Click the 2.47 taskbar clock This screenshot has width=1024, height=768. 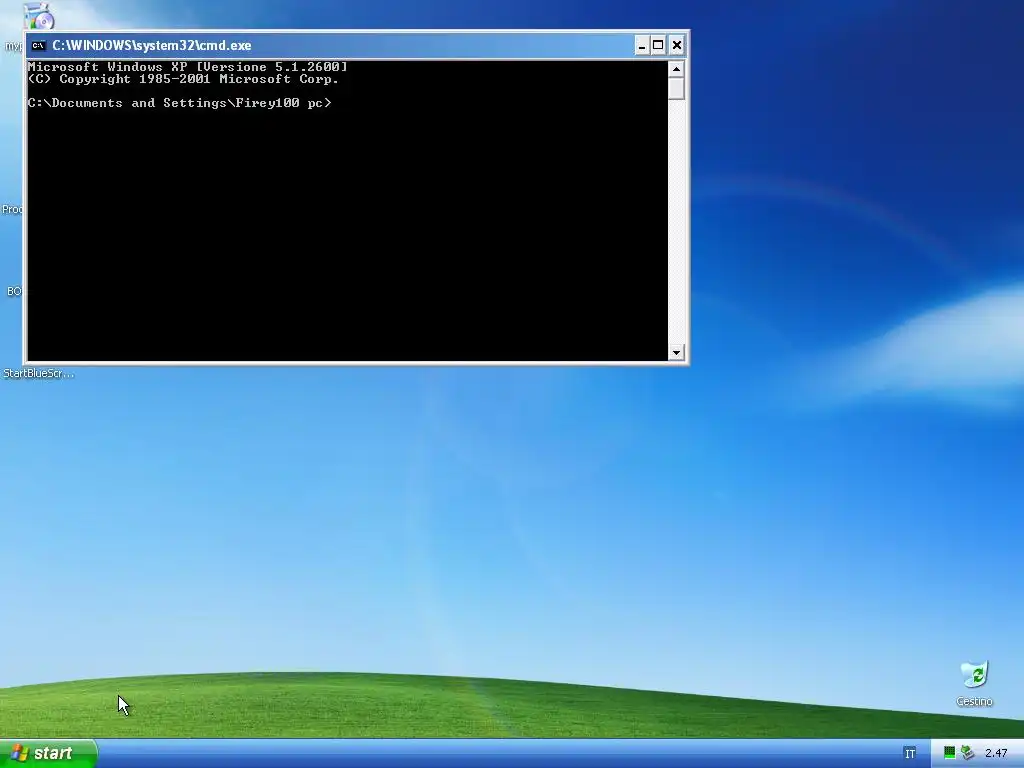[x=996, y=754]
